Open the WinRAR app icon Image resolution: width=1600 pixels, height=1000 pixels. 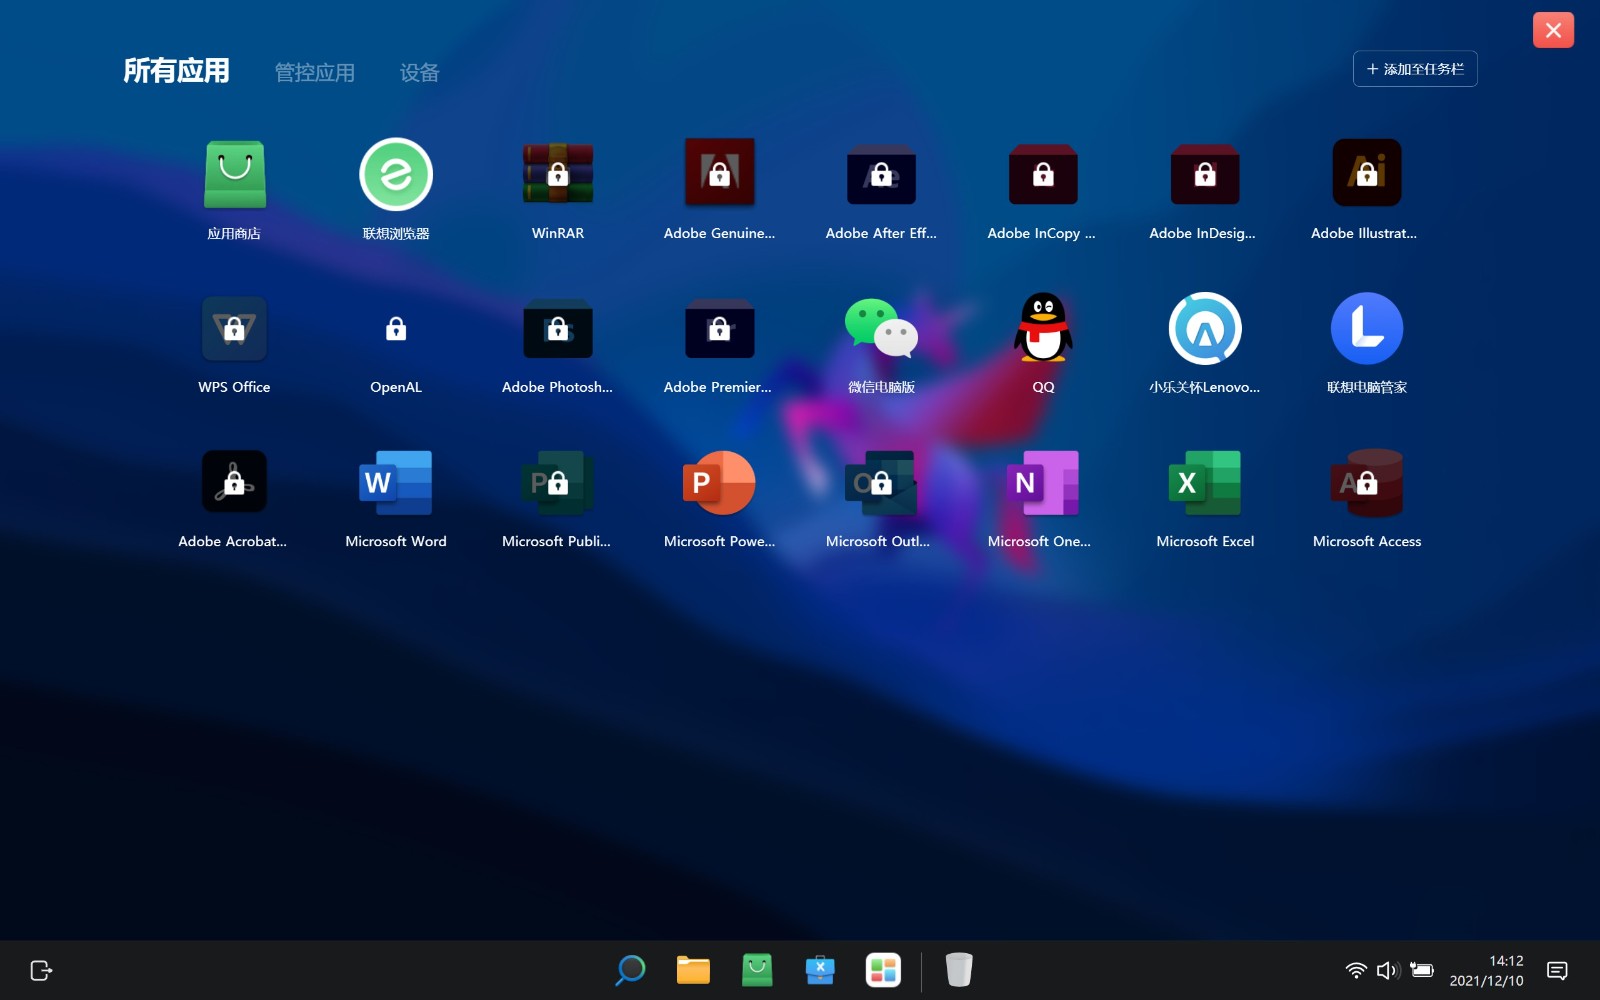pos(558,174)
